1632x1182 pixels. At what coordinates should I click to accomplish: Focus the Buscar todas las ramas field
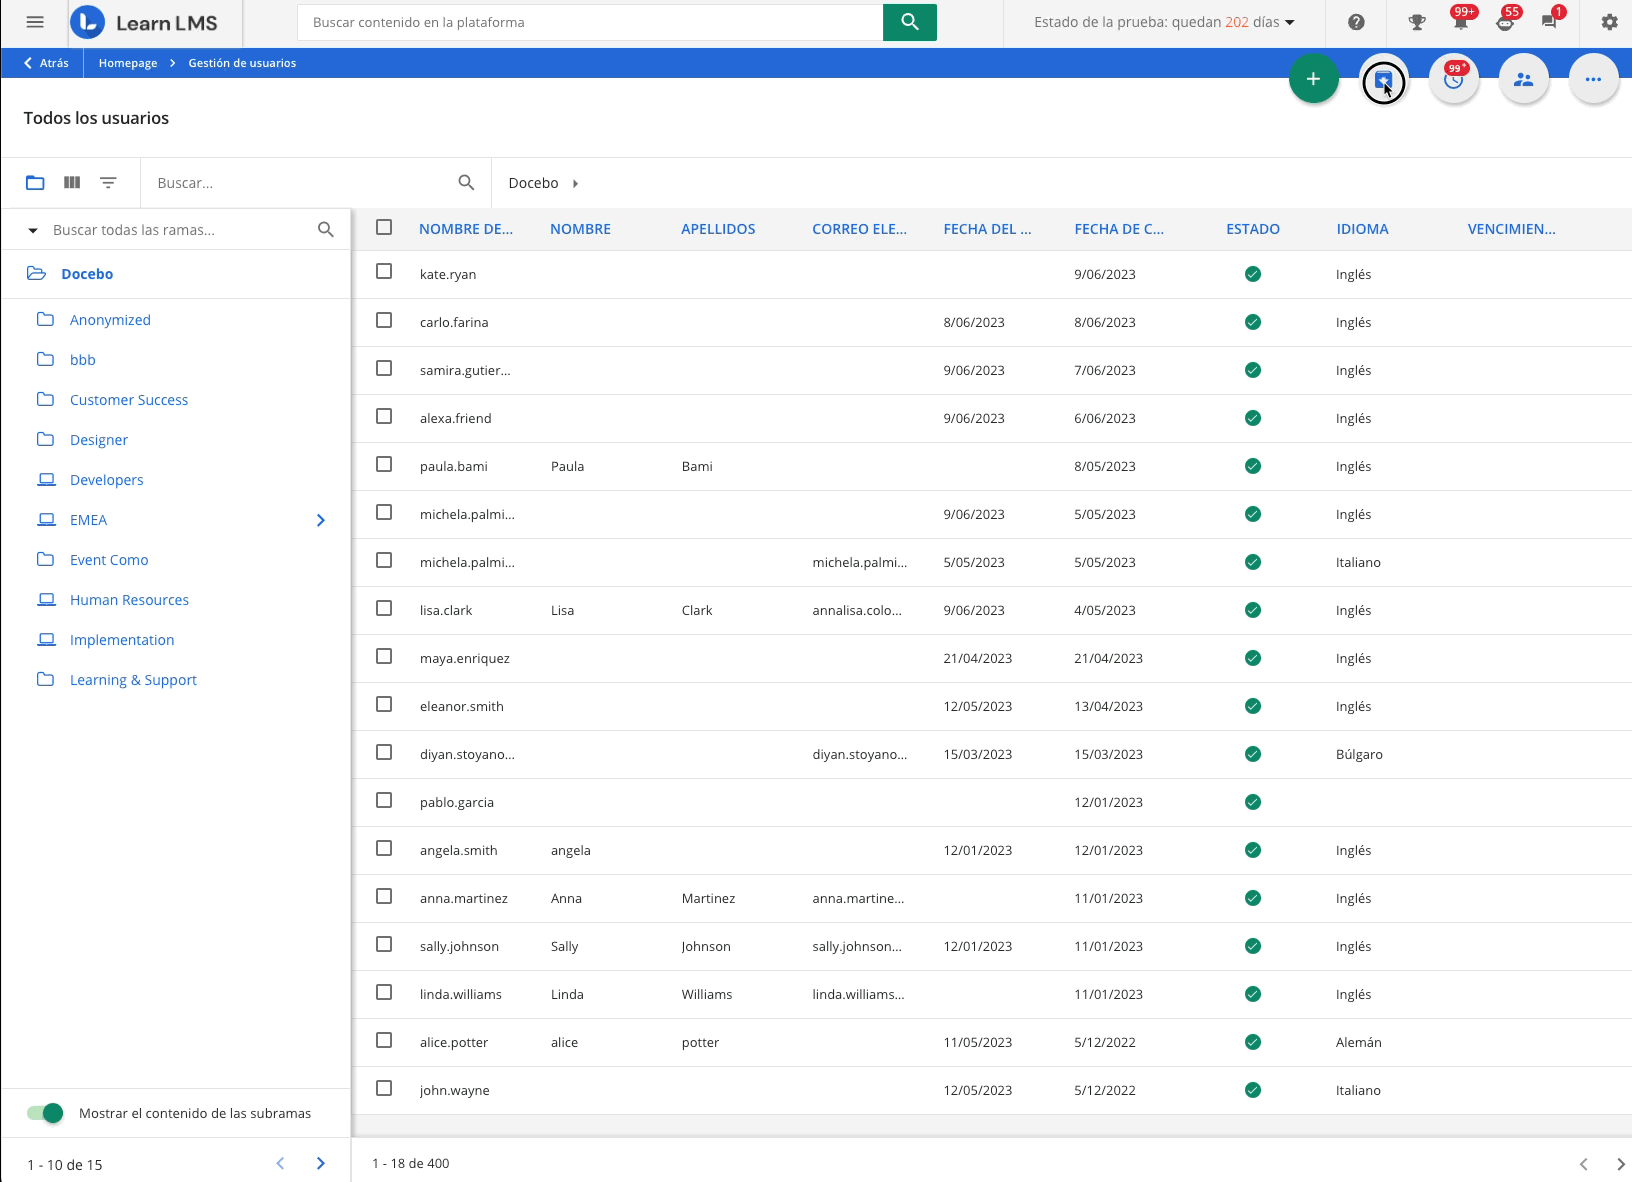180,230
